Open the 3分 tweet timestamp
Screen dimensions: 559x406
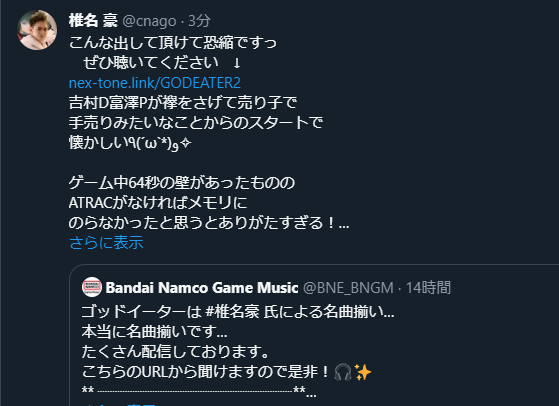199,21
